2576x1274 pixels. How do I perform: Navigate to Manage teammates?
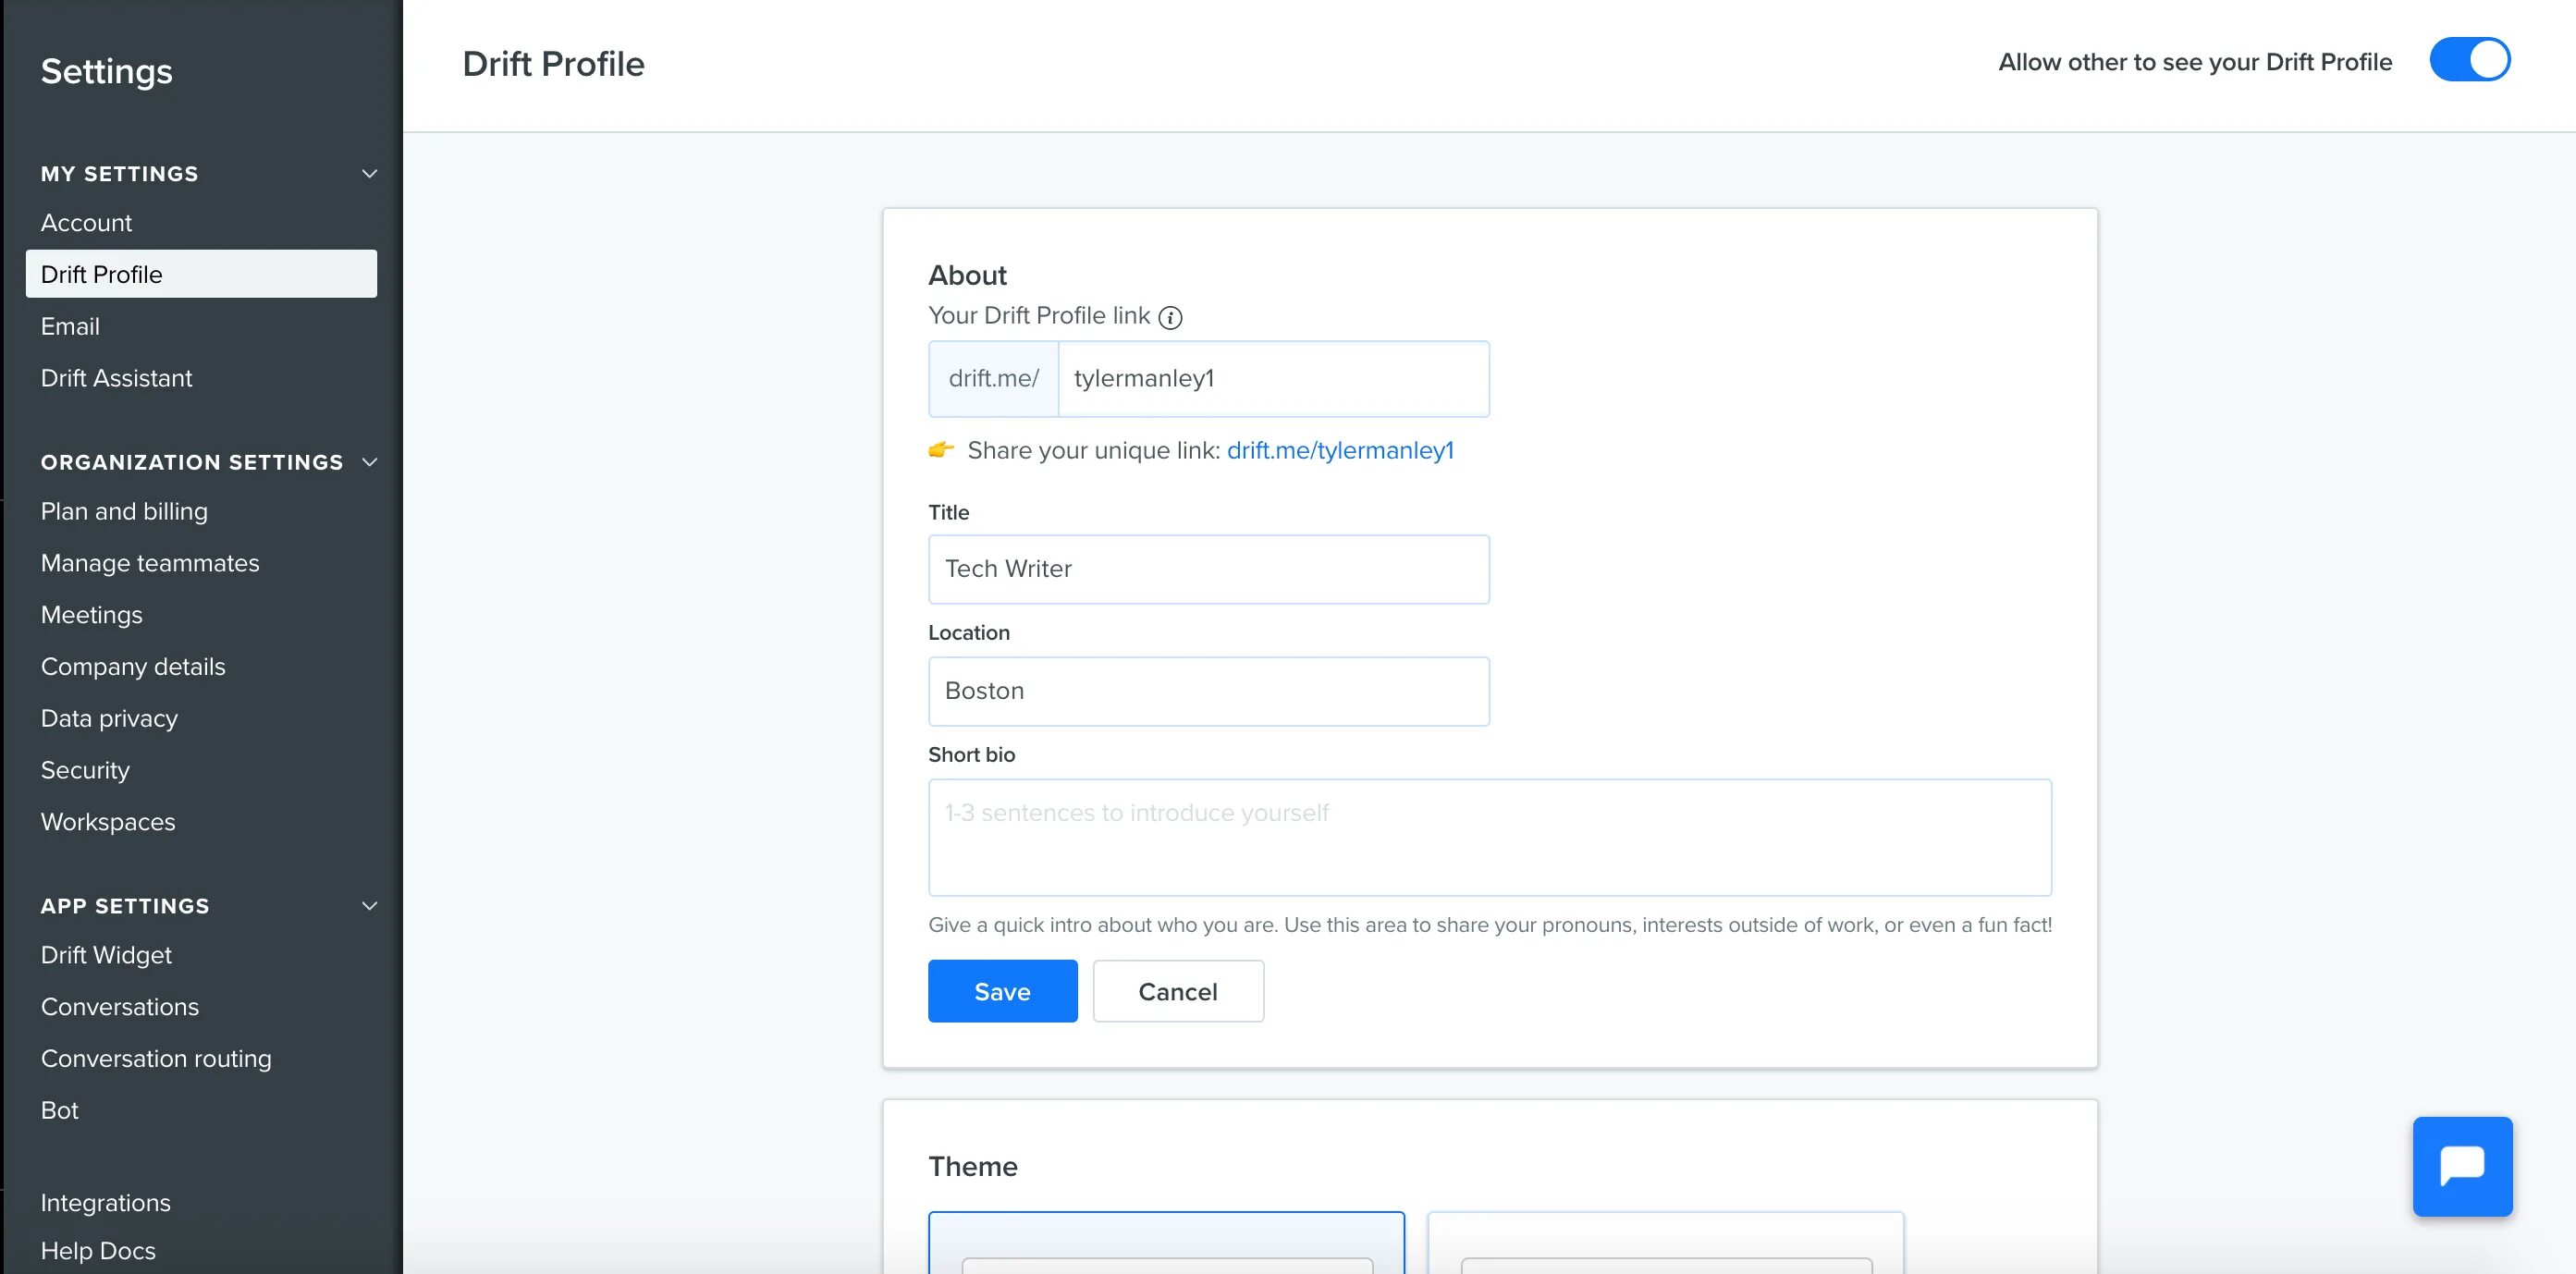coord(150,564)
